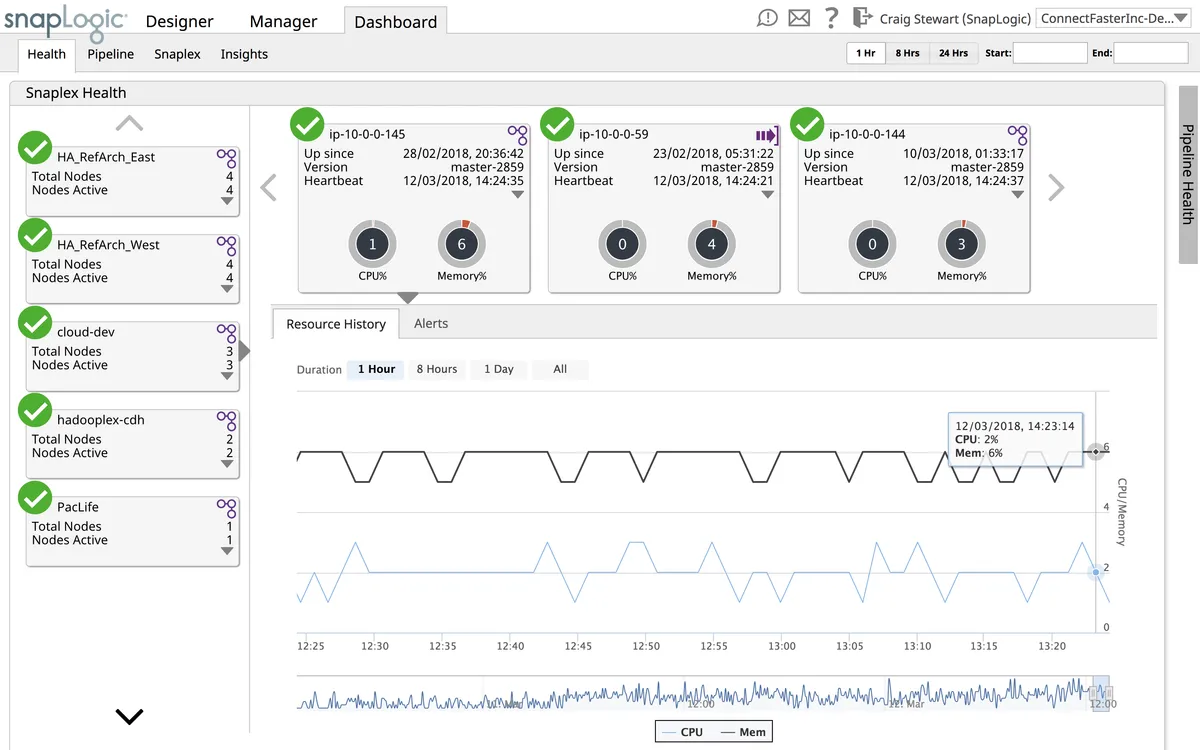
Task: Select the 8 Hrs time range toggle
Action: [907, 53]
